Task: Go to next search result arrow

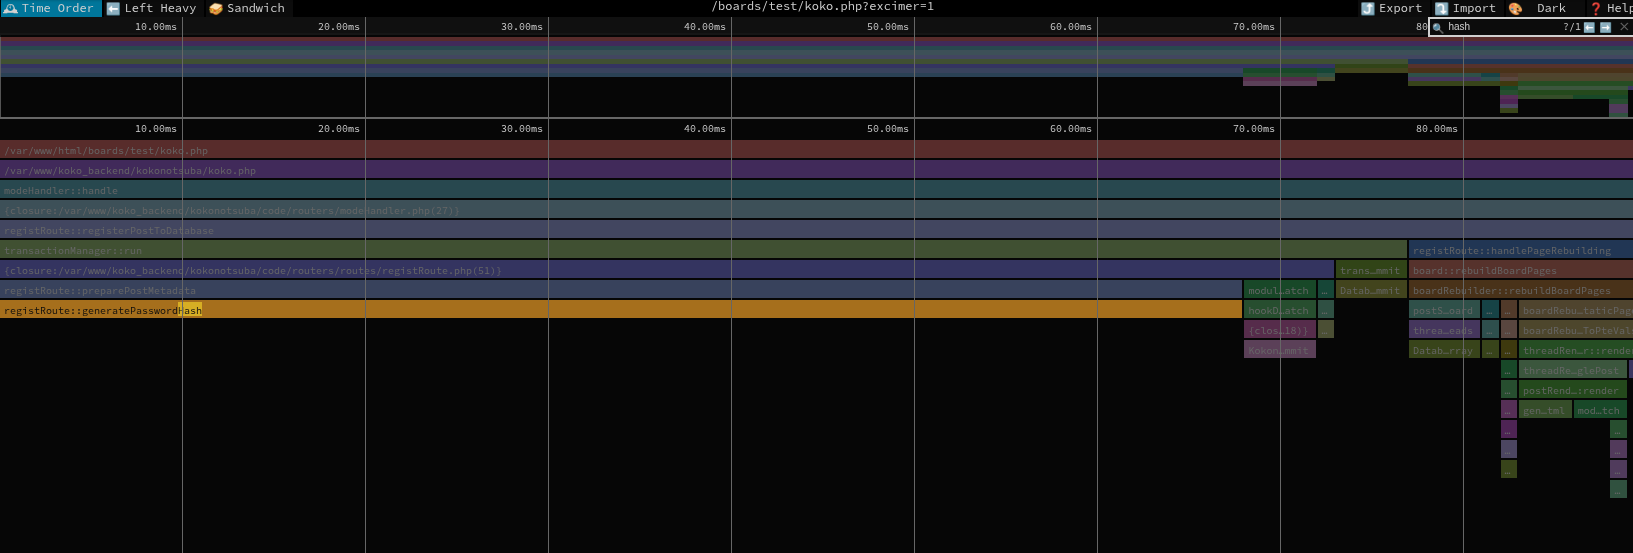Action: 1605,27
